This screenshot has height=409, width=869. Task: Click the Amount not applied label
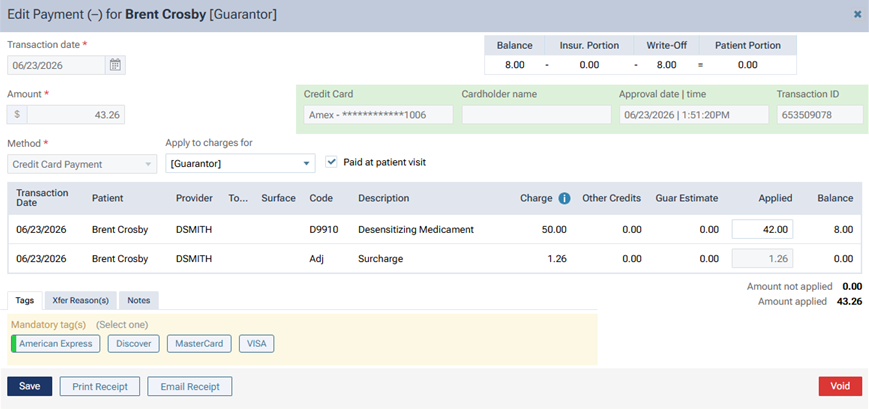pos(789,287)
